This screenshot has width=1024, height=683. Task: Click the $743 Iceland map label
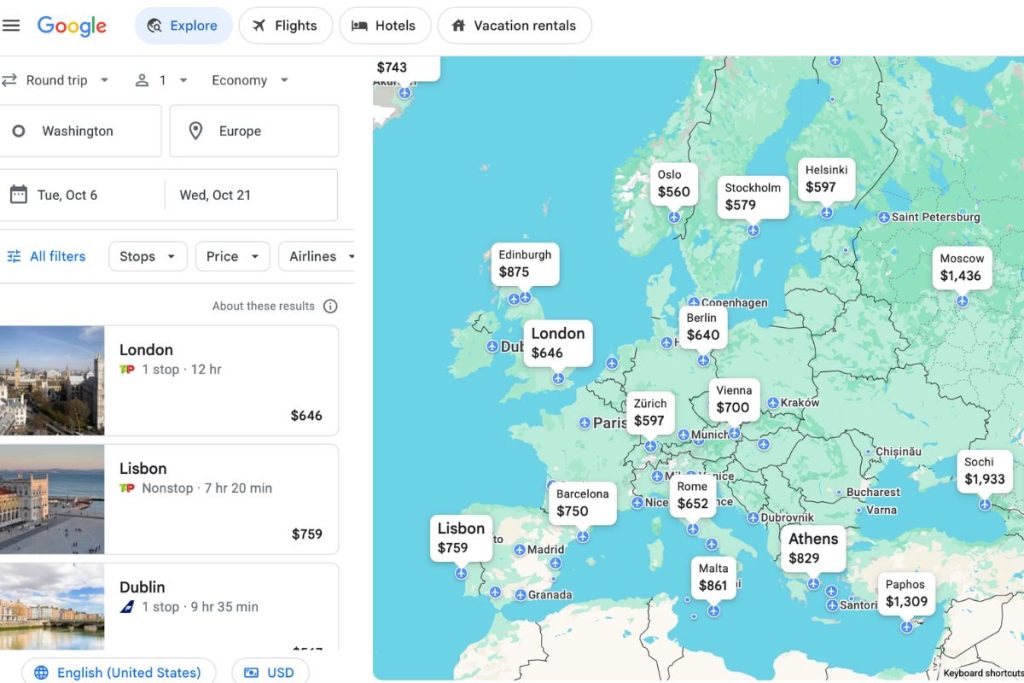click(406, 68)
